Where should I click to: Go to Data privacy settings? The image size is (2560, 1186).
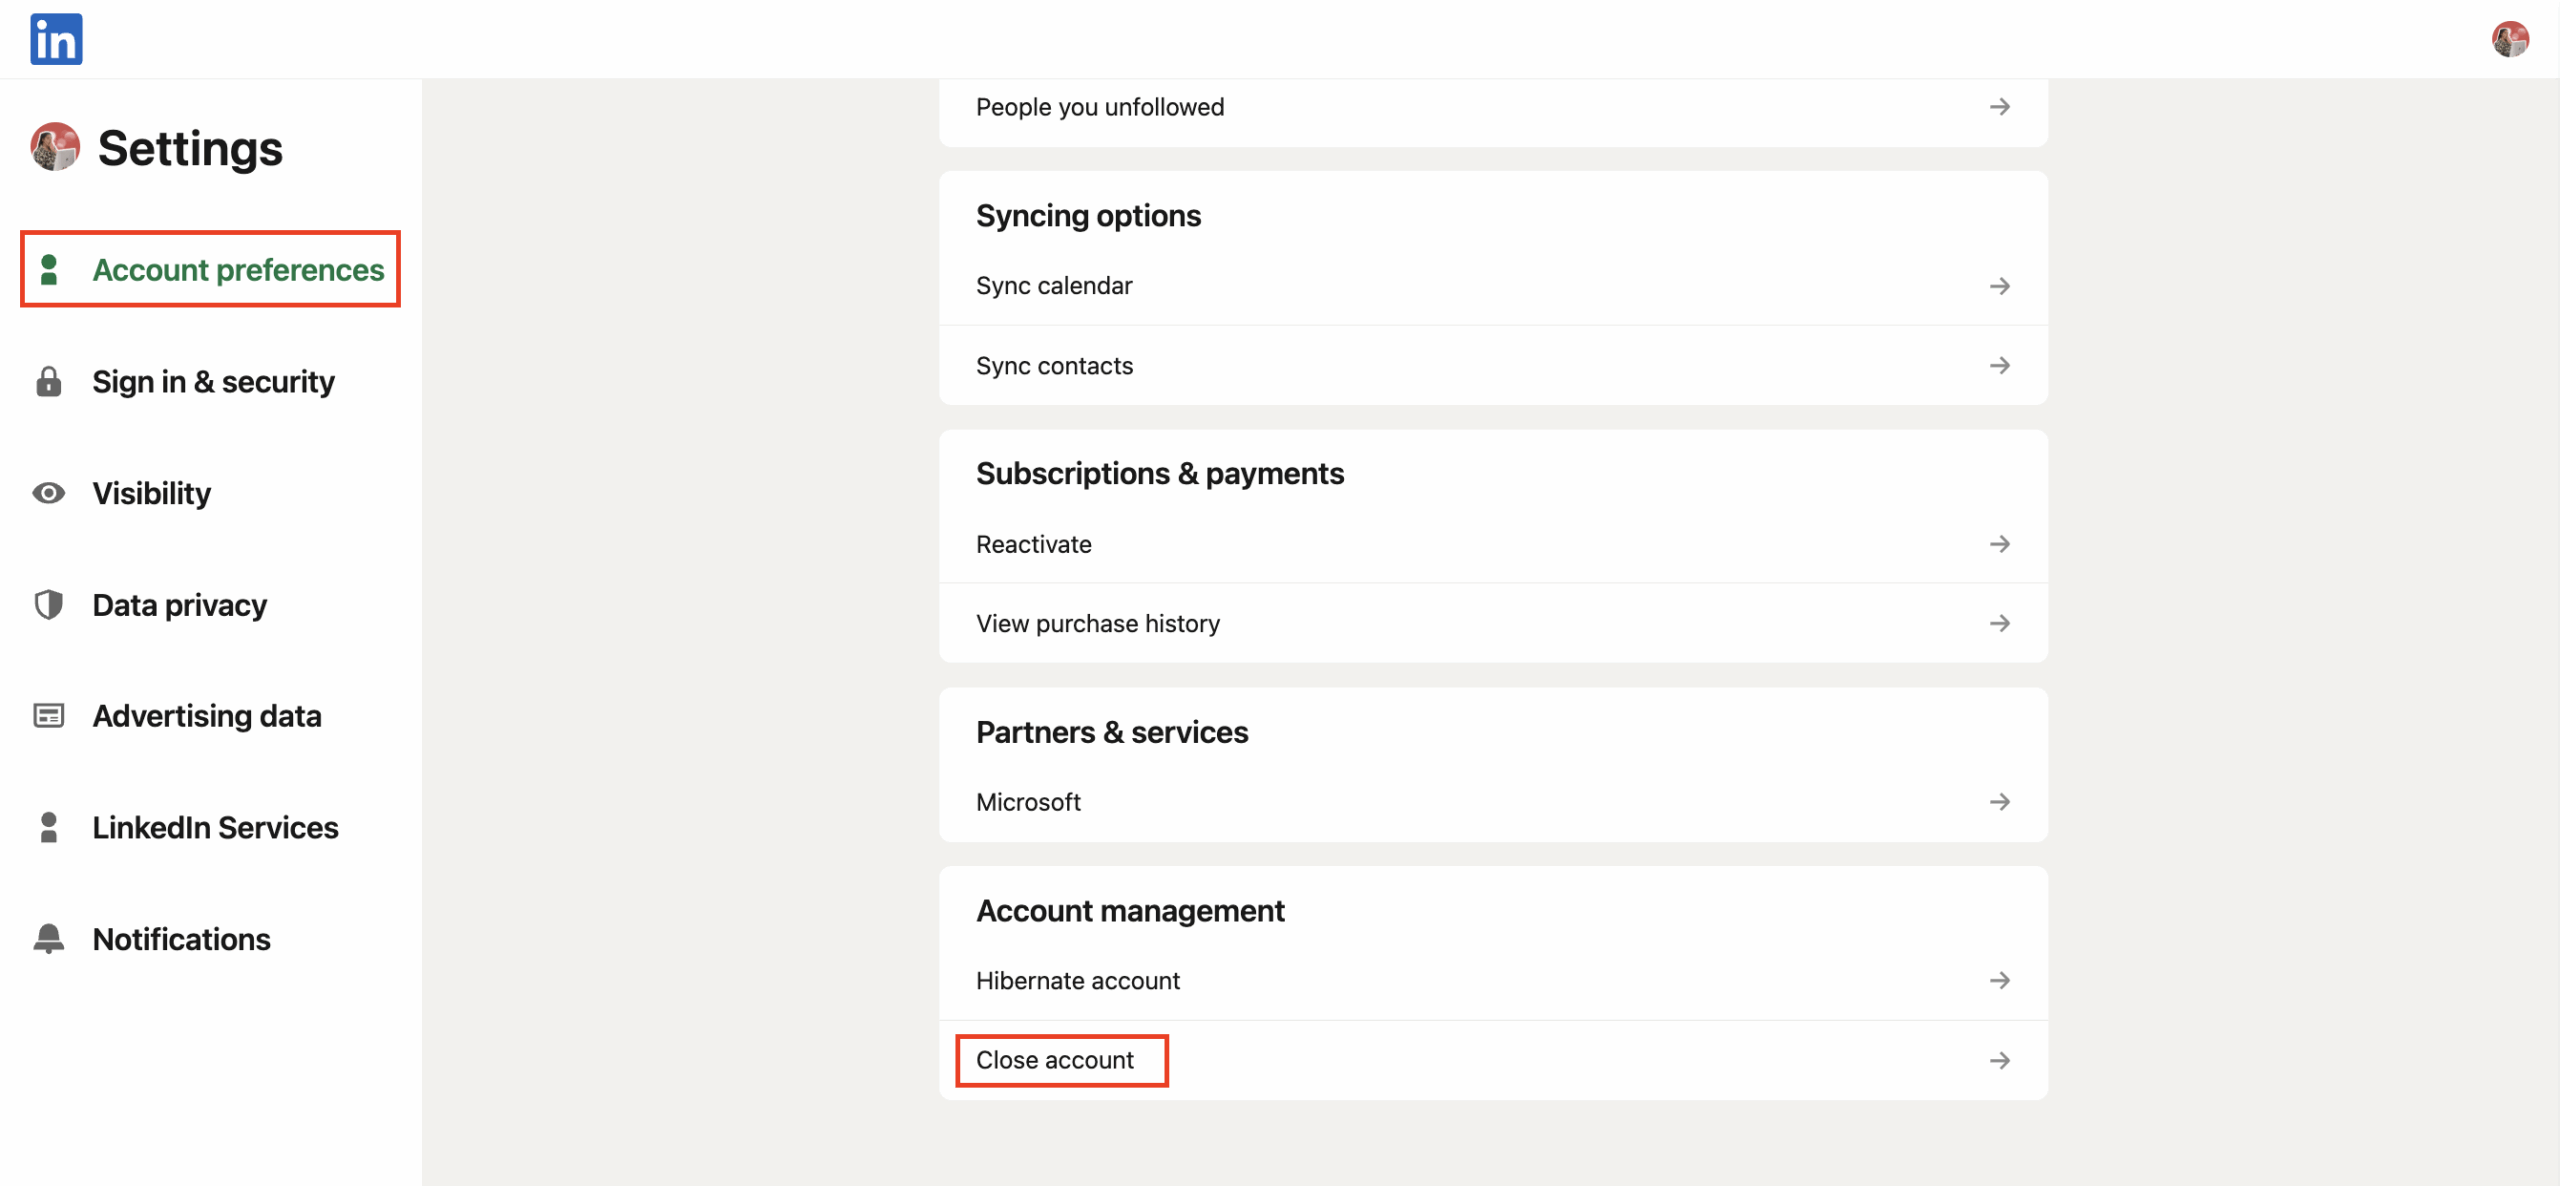click(x=179, y=605)
